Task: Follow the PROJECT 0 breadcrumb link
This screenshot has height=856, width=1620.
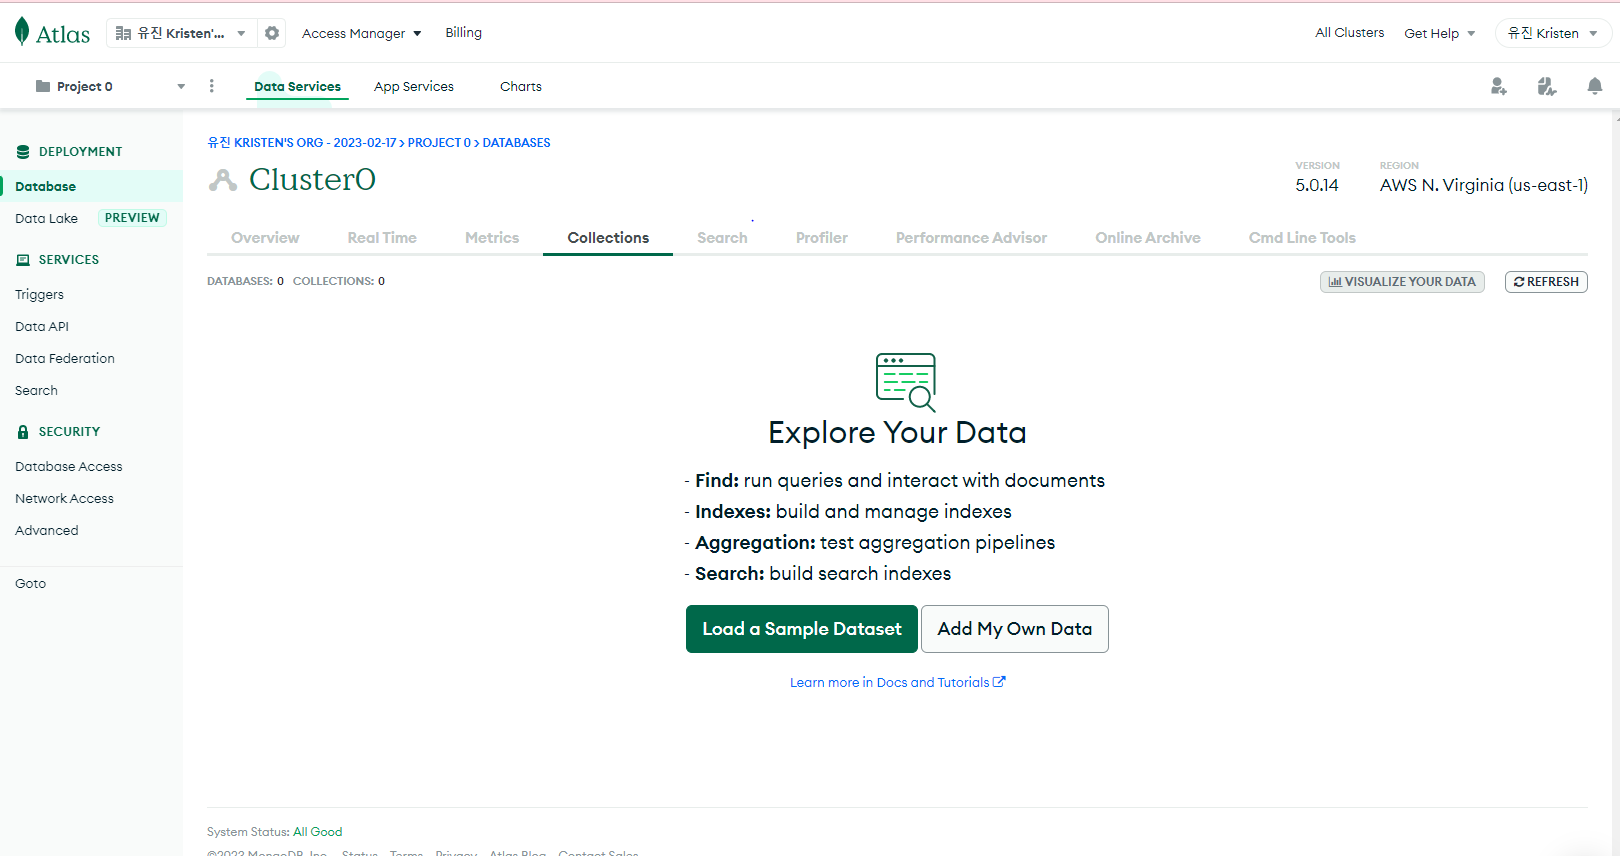Action: 439,143
